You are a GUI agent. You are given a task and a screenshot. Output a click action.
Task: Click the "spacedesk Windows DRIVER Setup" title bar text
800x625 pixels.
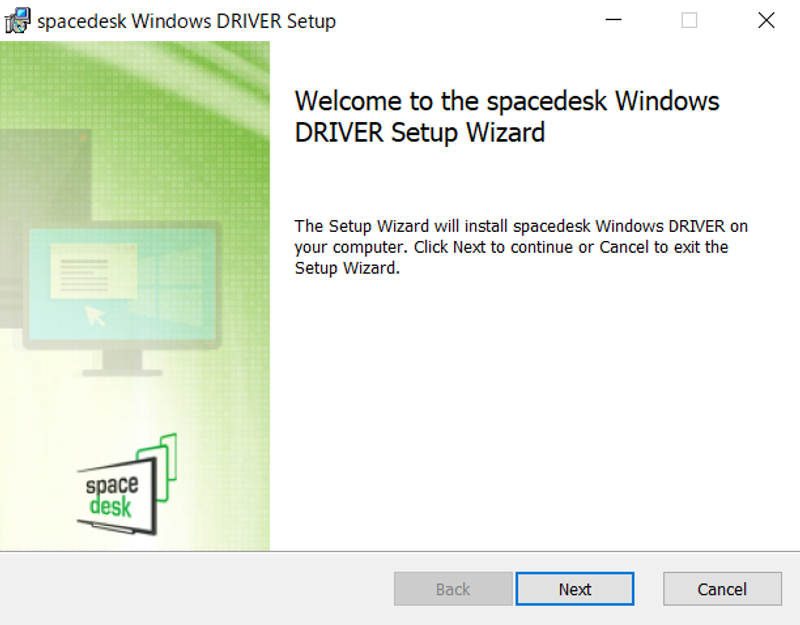tap(186, 21)
